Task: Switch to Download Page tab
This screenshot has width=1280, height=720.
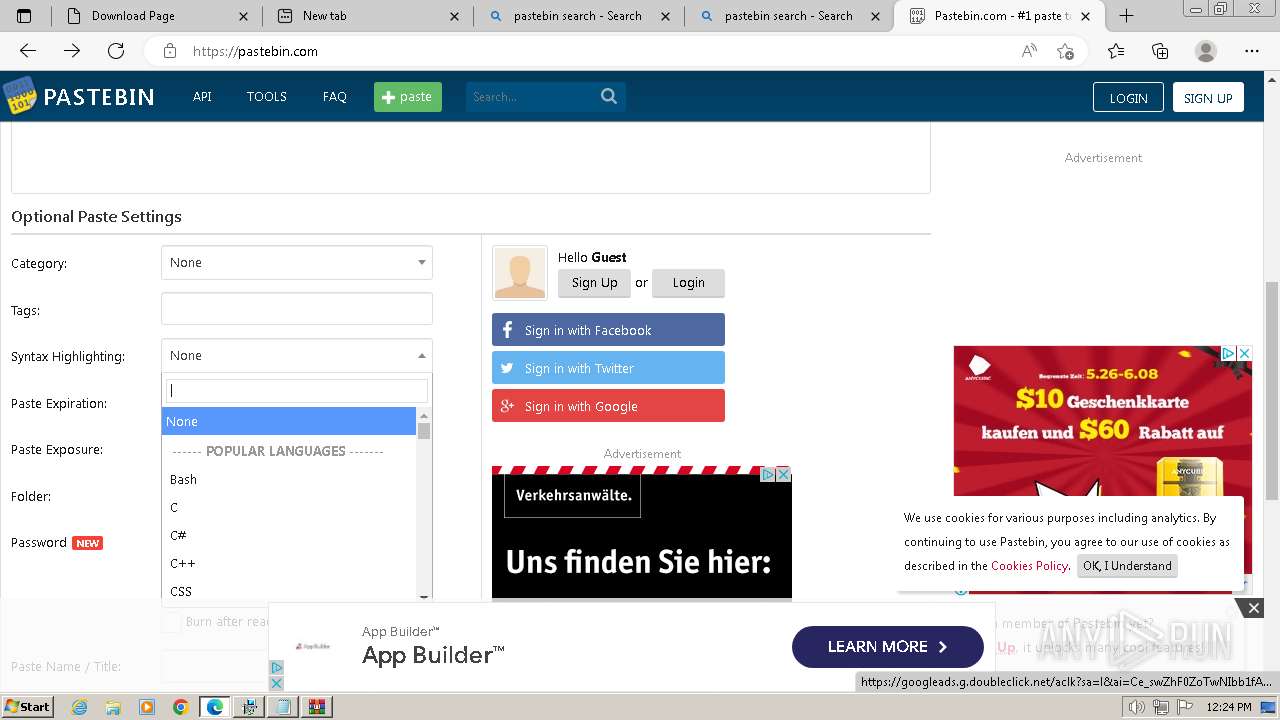Action: click(157, 16)
